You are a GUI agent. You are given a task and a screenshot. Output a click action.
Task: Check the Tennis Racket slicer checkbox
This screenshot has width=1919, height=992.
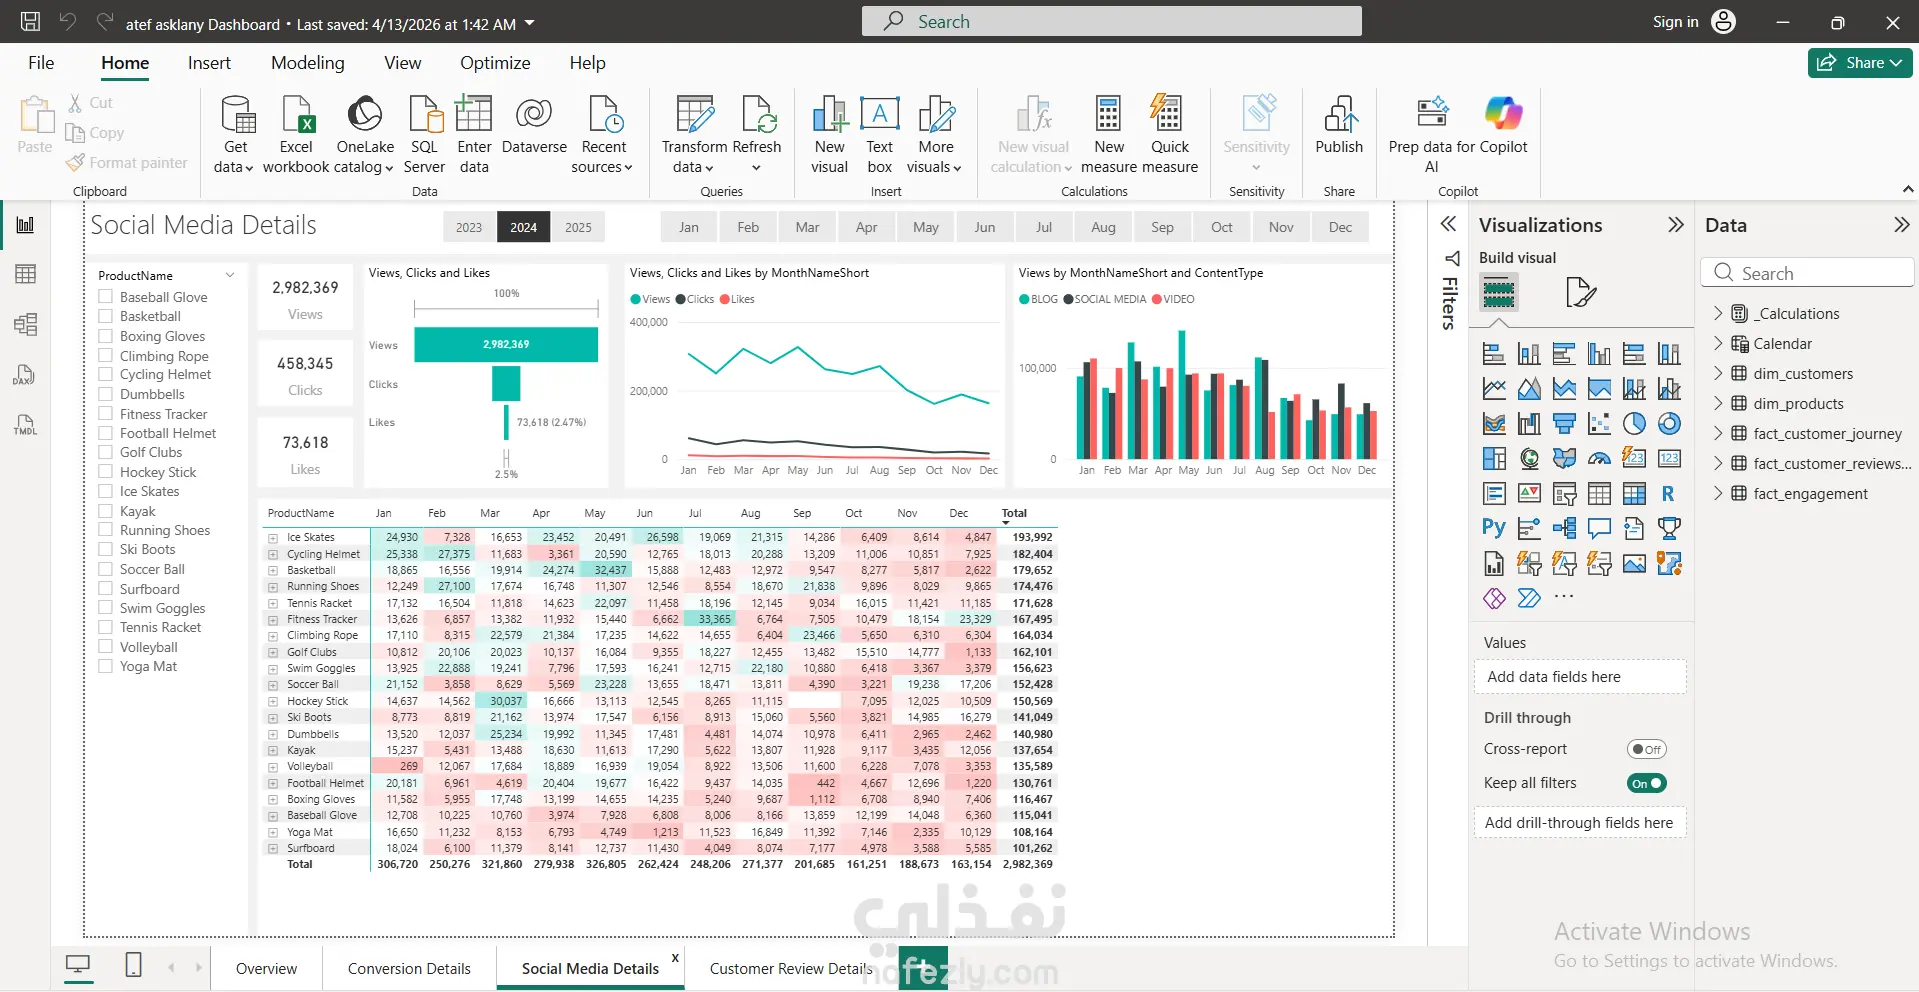105,627
